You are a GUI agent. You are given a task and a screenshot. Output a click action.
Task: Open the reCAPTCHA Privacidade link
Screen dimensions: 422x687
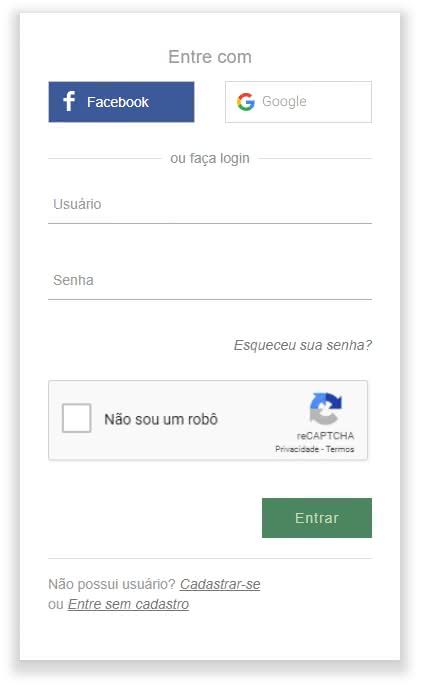pos(297,449)
